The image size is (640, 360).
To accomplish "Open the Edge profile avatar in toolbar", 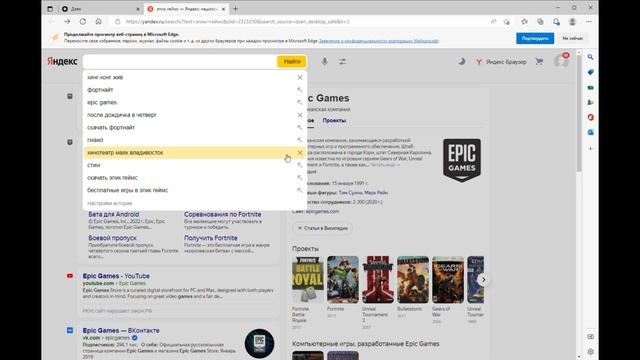I will (572, 22).
